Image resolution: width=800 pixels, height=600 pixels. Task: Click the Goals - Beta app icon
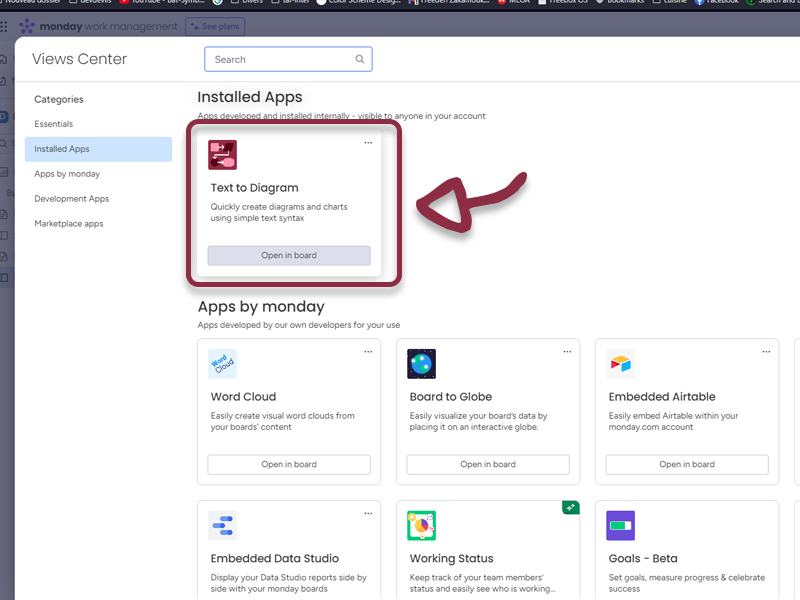click(x=621, y=526)
